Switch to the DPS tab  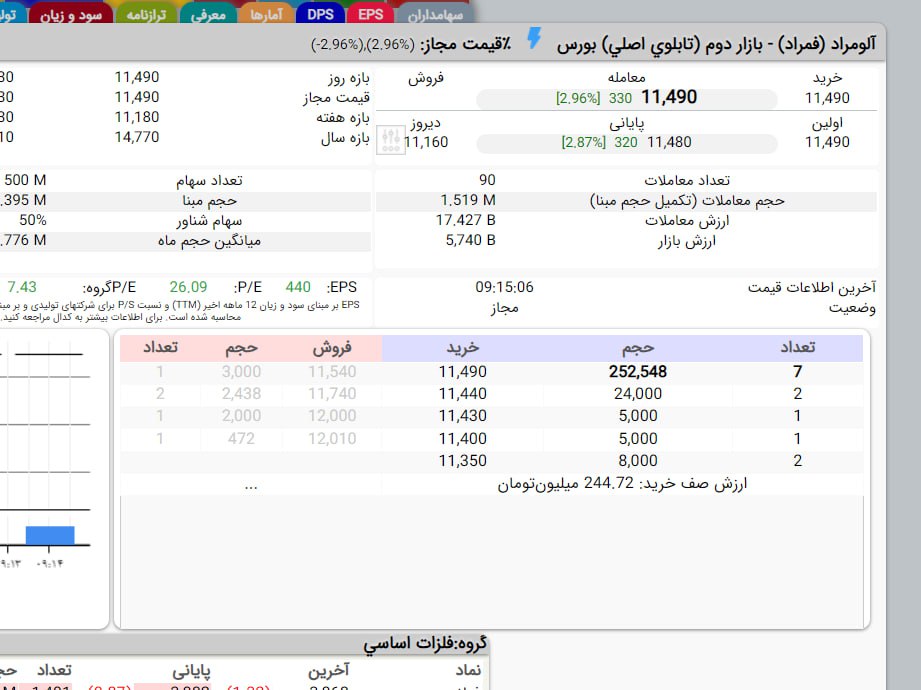(x=321, y=14)
